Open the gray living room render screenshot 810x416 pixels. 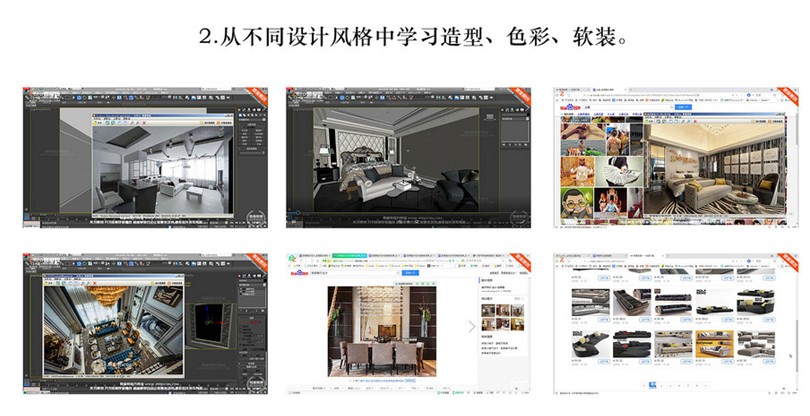145,158
